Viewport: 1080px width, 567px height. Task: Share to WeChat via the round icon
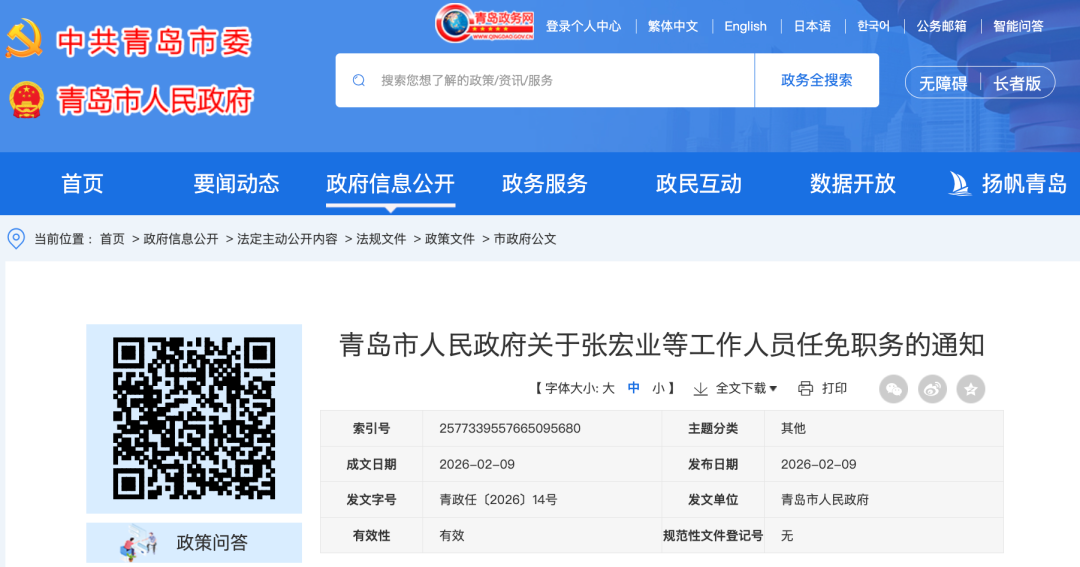point(893,389)
